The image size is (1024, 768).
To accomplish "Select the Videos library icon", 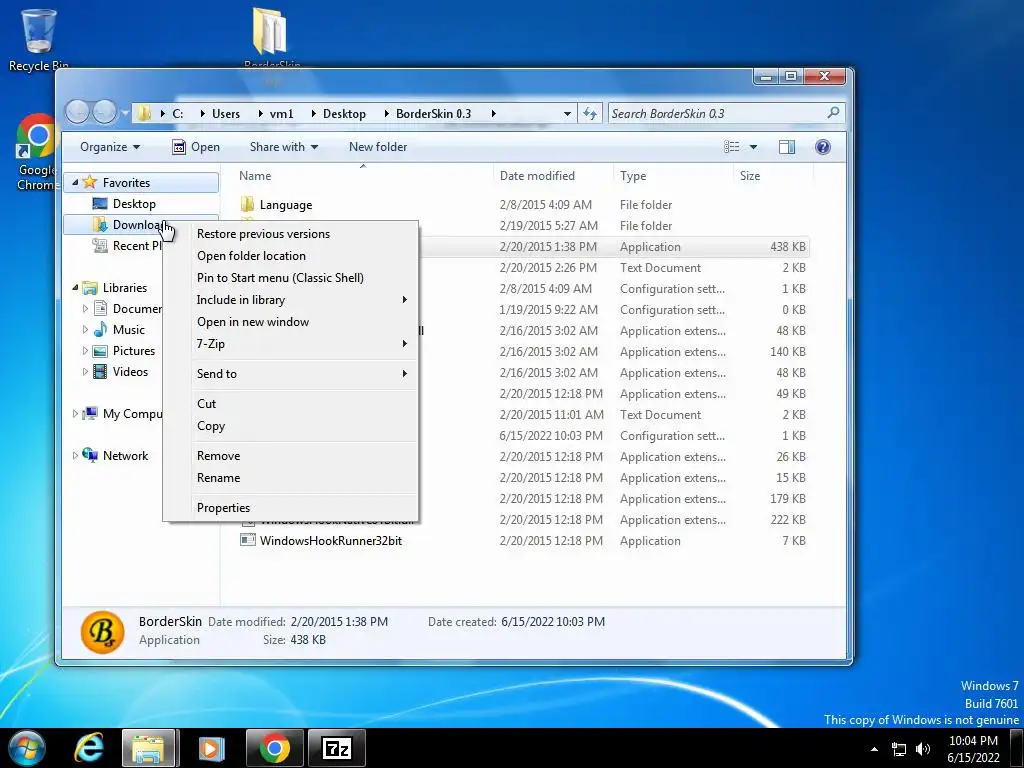I will [100, 372].
